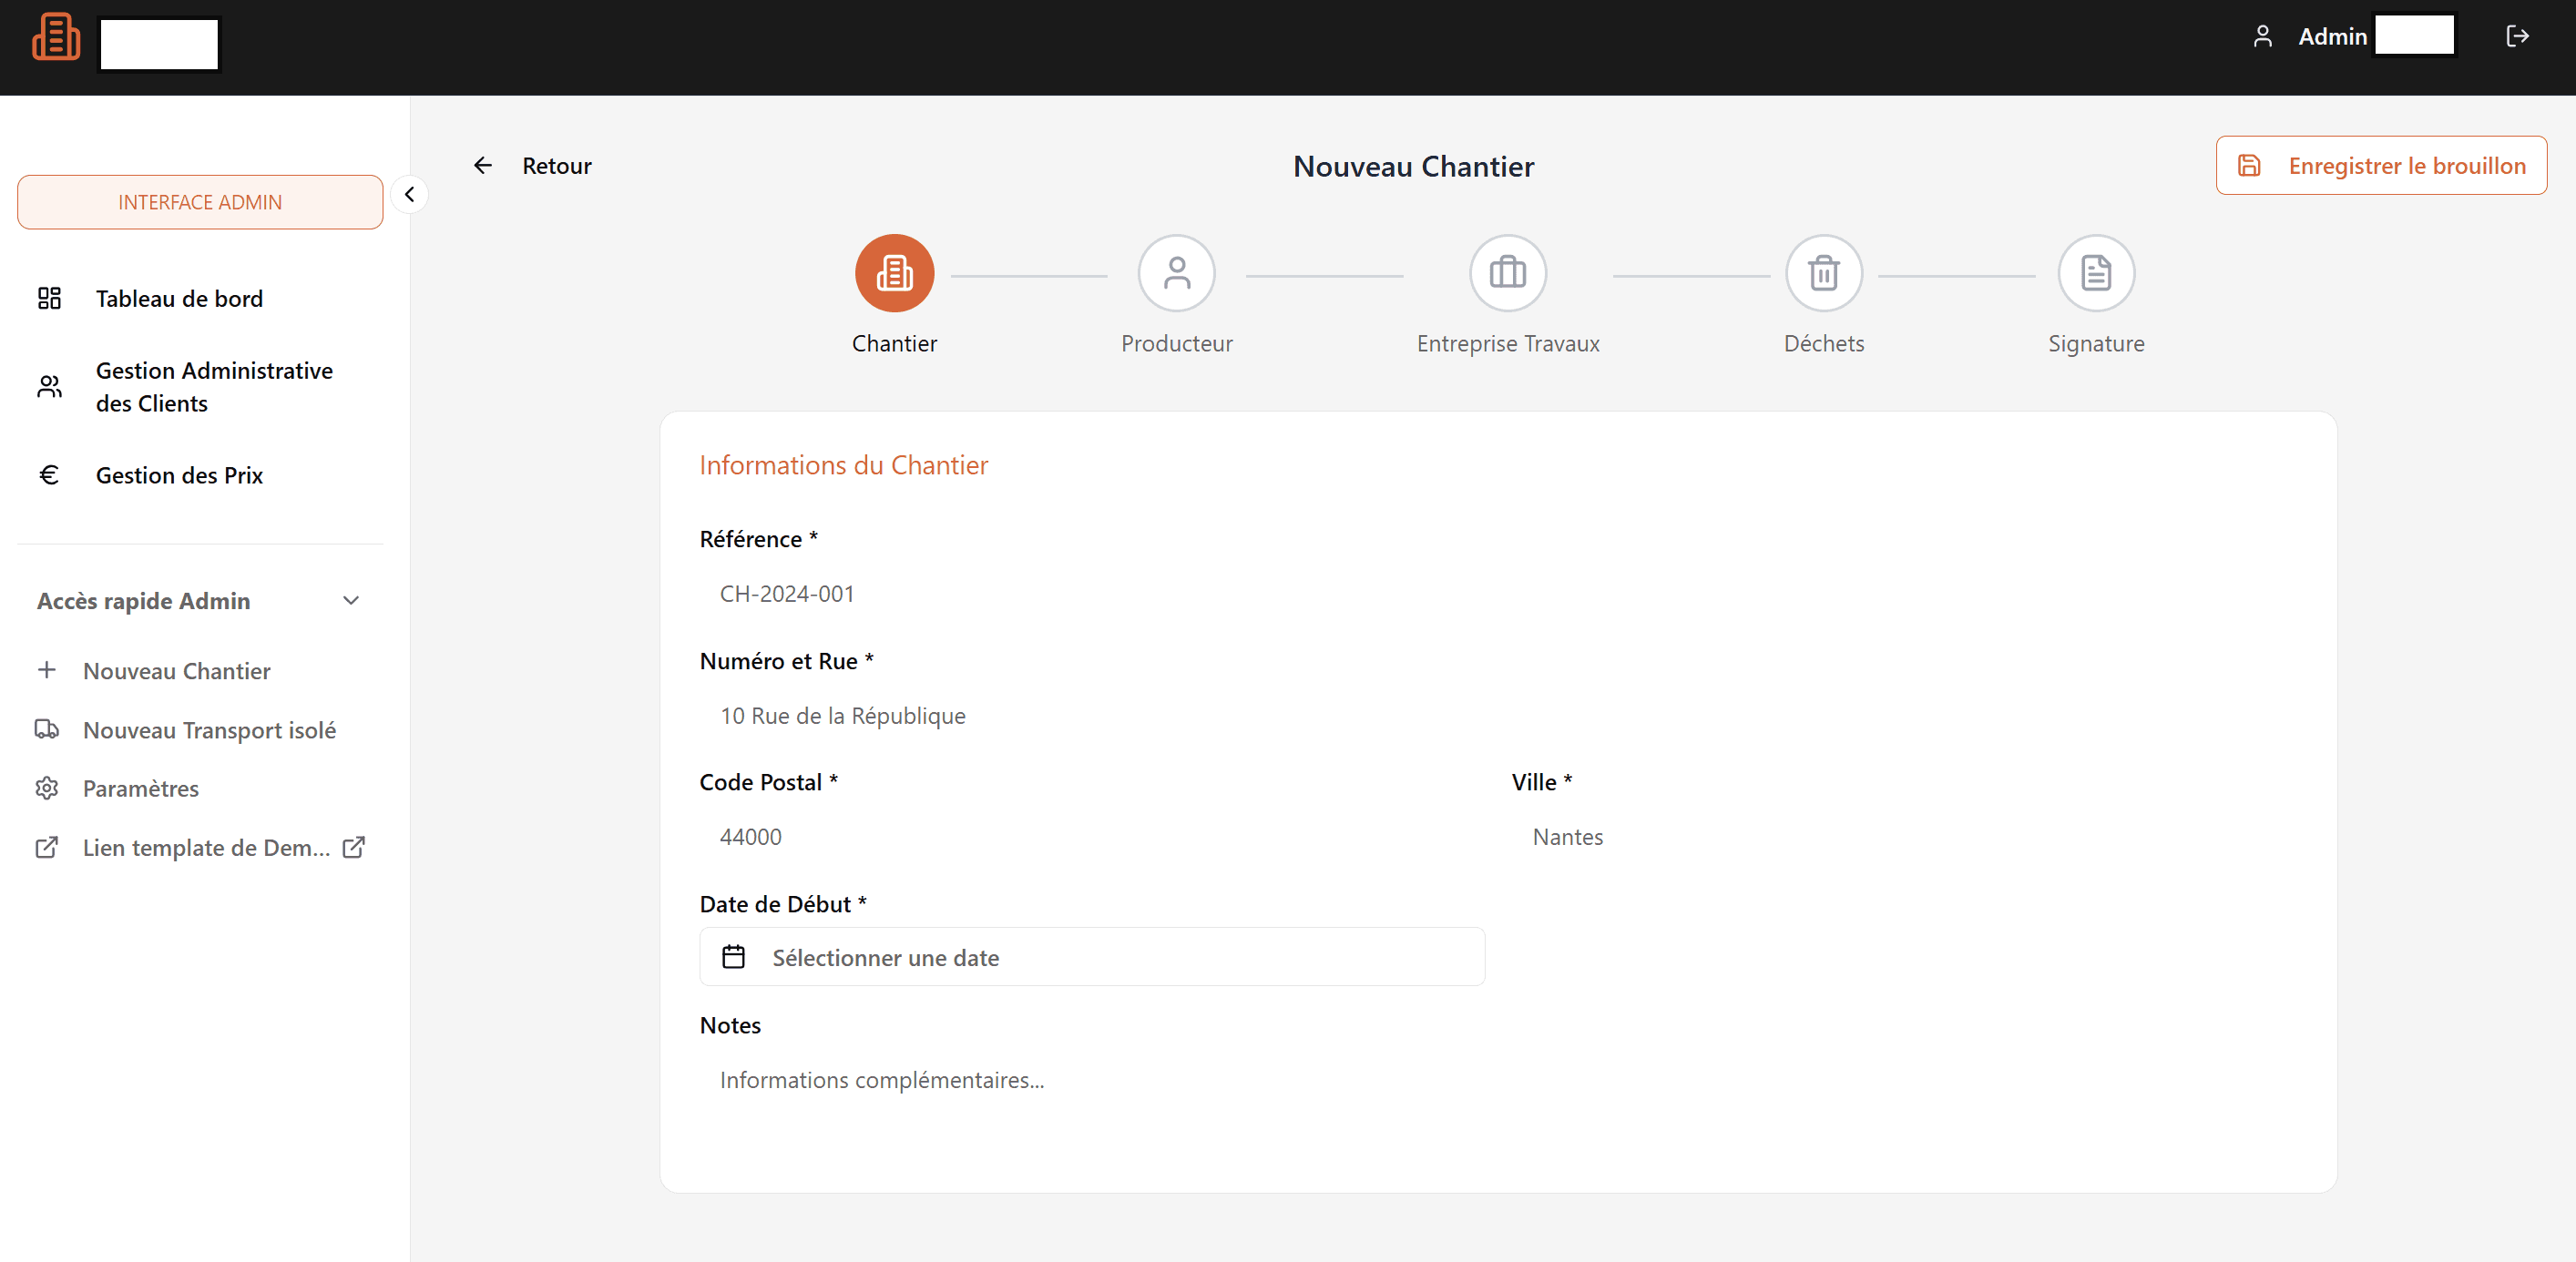Click the Chantier step icon
The width and height of the screenshot is (2576, 1262).
point(894,273)
